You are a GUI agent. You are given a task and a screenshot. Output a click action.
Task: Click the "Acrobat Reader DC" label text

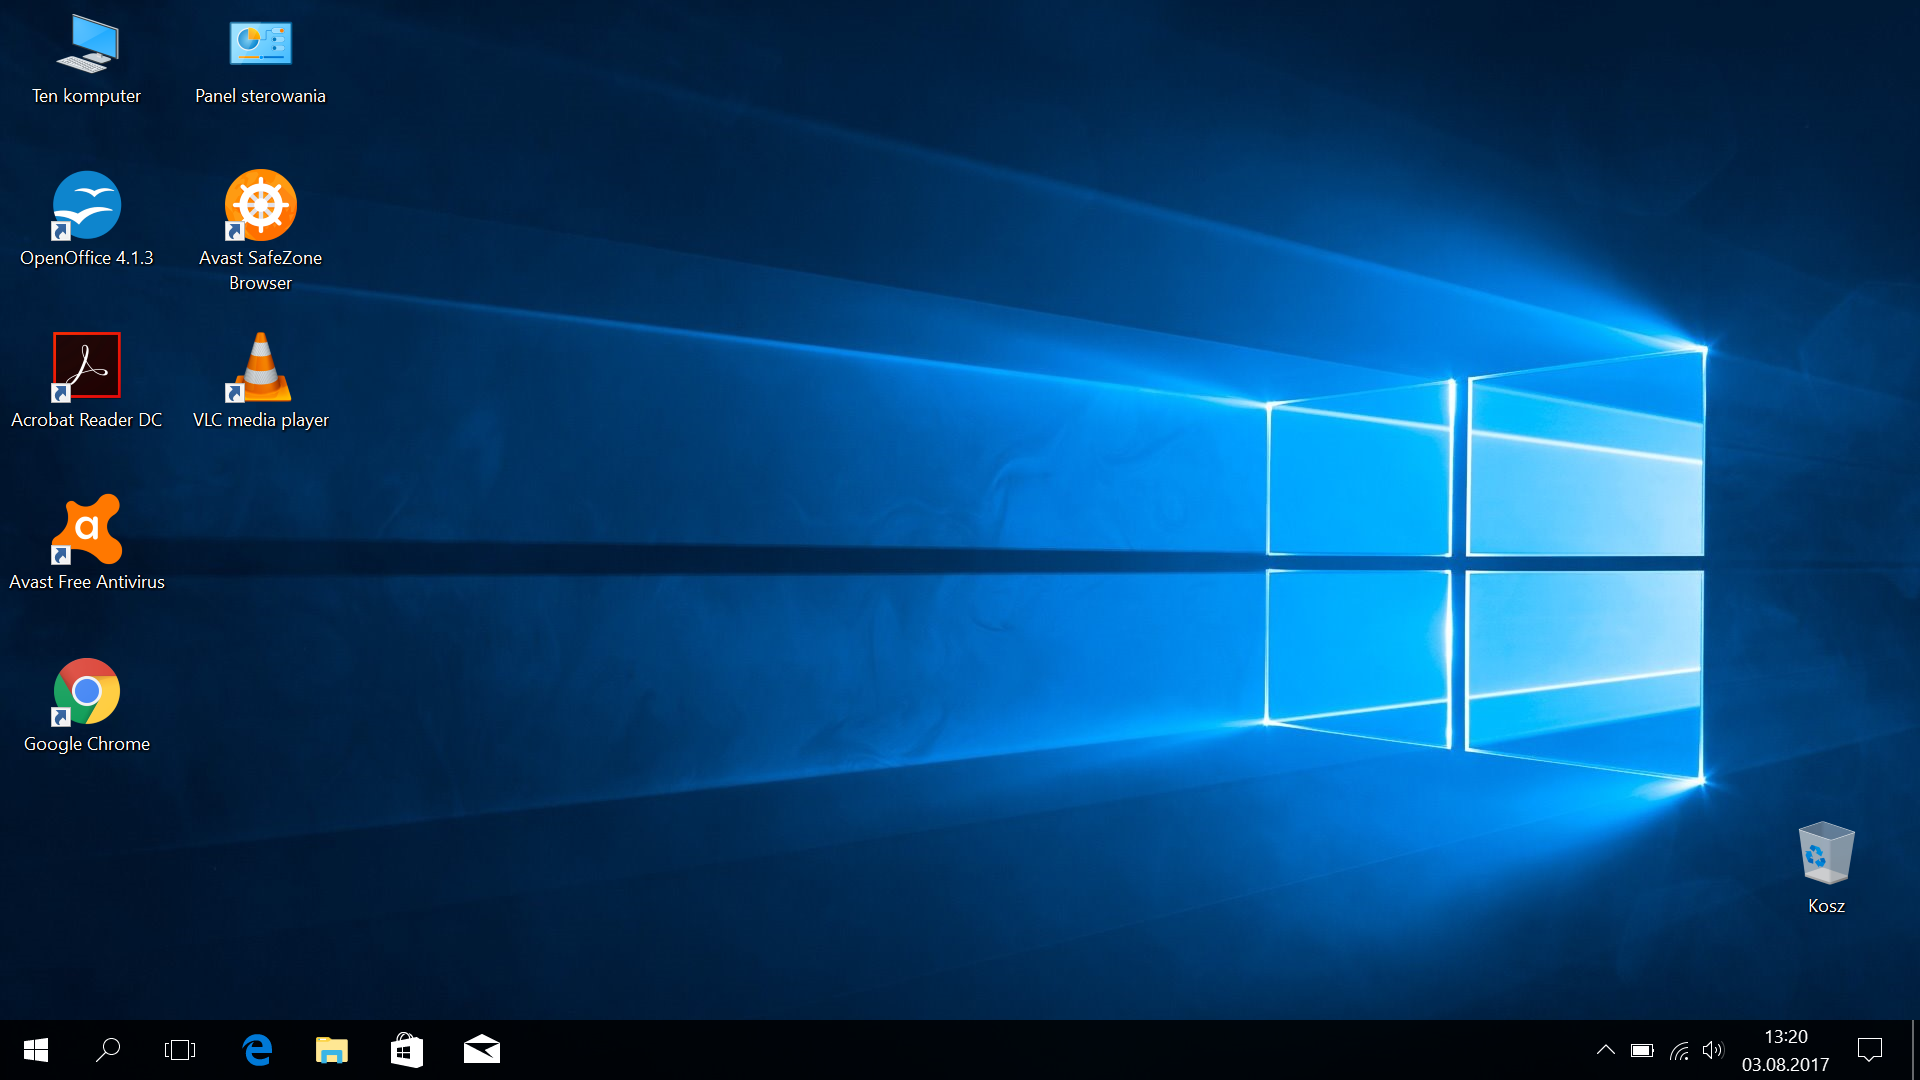point(87,420)
